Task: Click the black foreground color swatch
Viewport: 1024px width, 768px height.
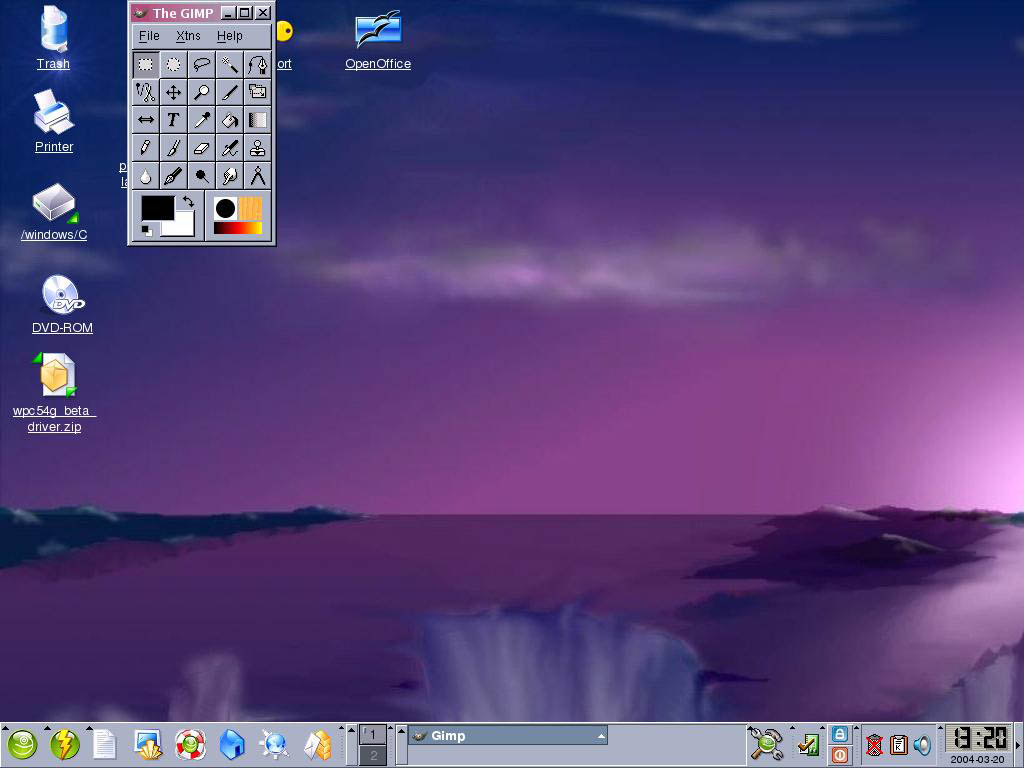Action: (x=156, y=207)
